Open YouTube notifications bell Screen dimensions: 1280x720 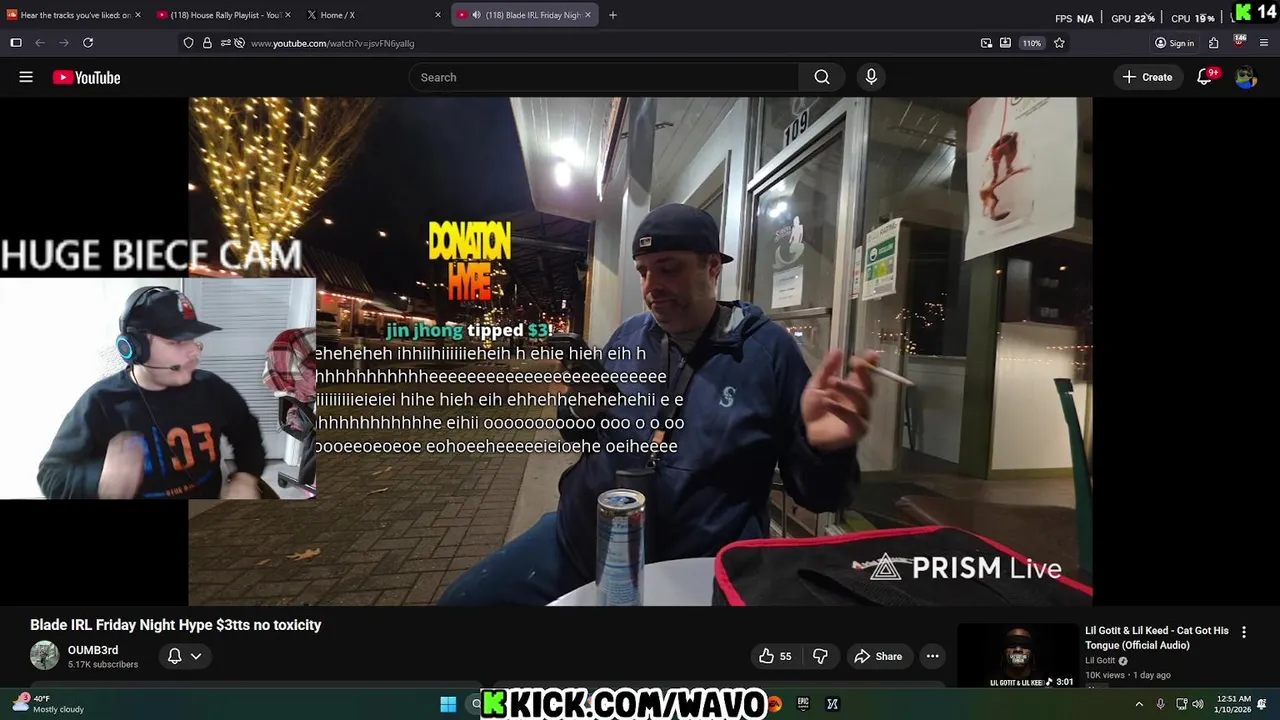[1205, 77]
